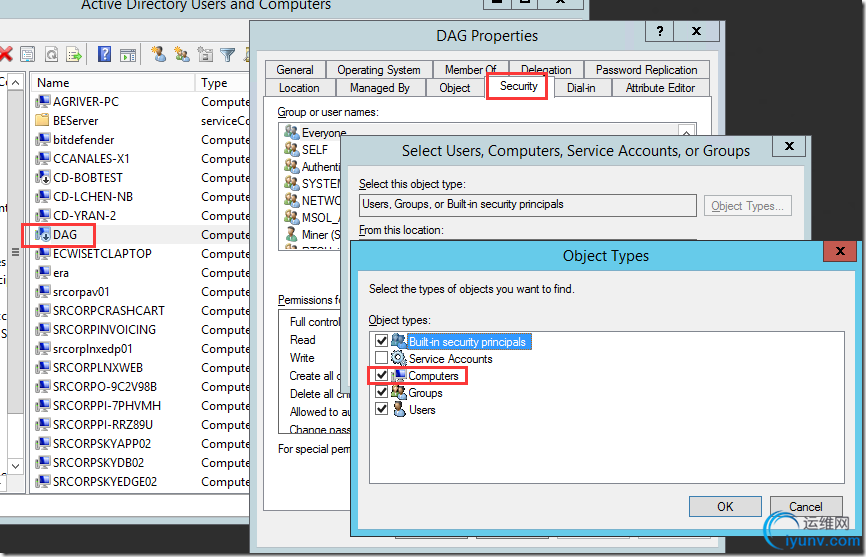Click the Name column header
The height and width of the screenshot is (557, 866).
coord(113,83)
